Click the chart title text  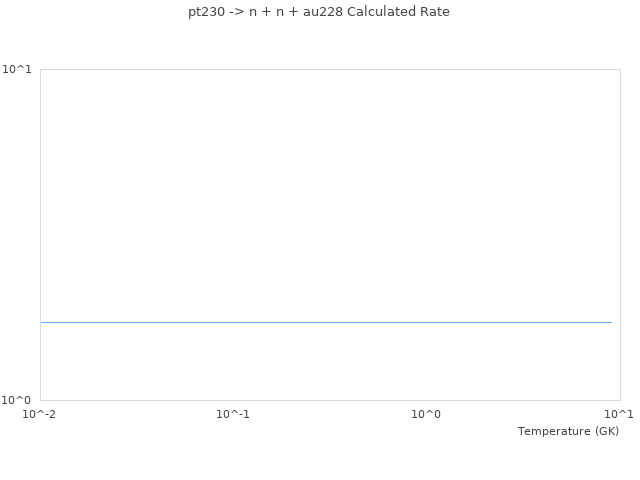pyautogui.click(x=319, y=12)
